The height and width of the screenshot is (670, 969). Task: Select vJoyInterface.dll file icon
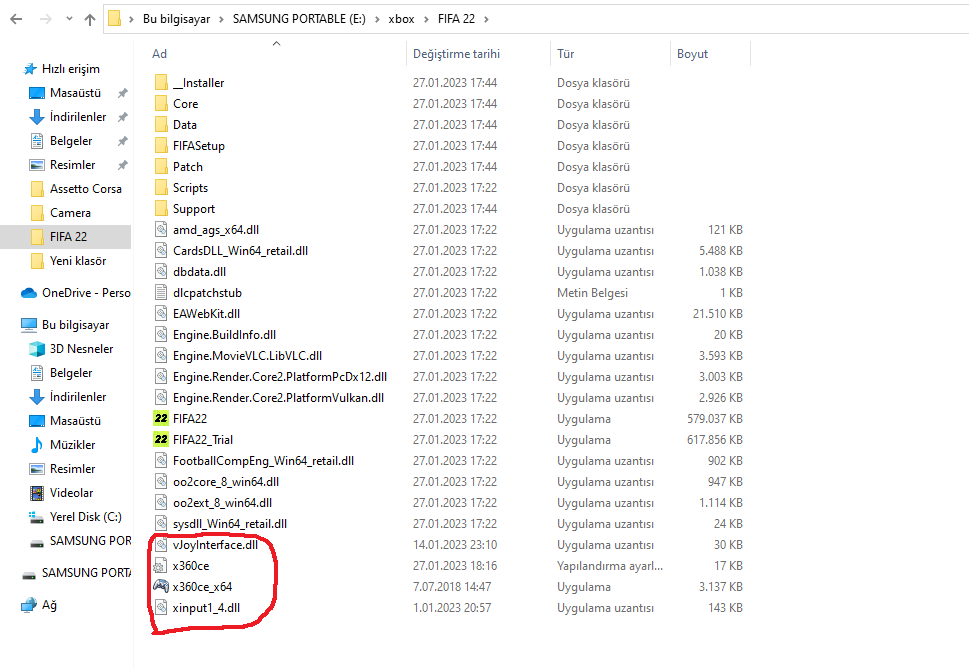(x=161, y=545)
